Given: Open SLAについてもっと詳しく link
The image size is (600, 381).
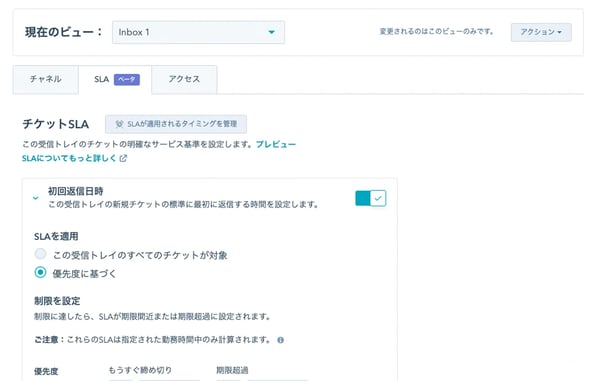Looking at the screenshot, I should 69,158.
